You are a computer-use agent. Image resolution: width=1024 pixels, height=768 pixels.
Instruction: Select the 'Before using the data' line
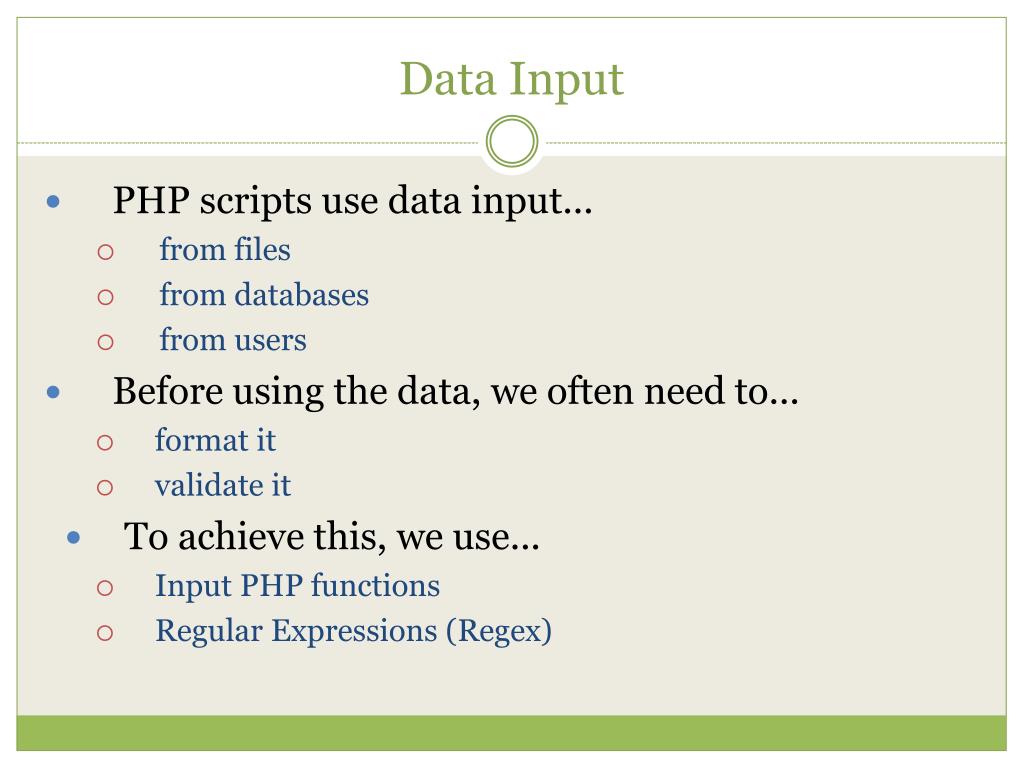(456, 392)
